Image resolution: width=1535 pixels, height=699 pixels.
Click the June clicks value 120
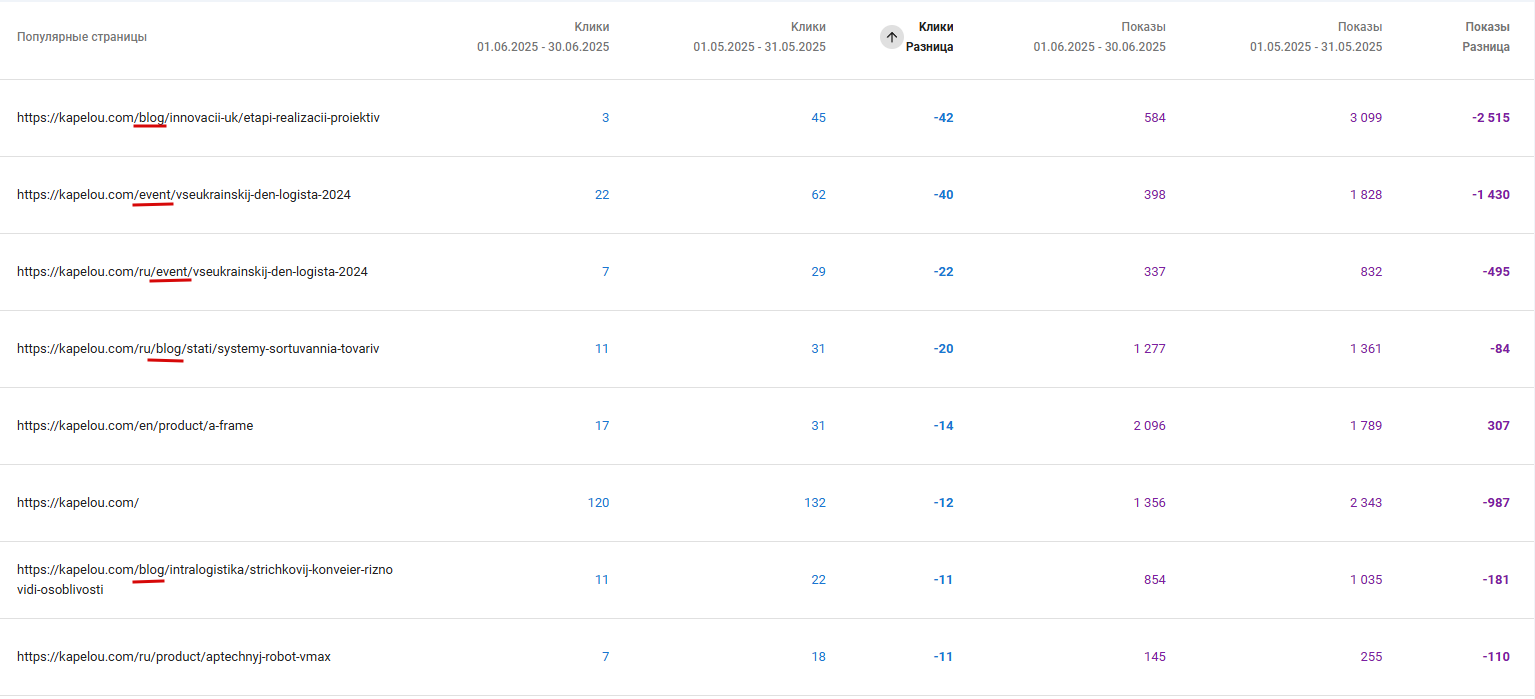point(598,503)
